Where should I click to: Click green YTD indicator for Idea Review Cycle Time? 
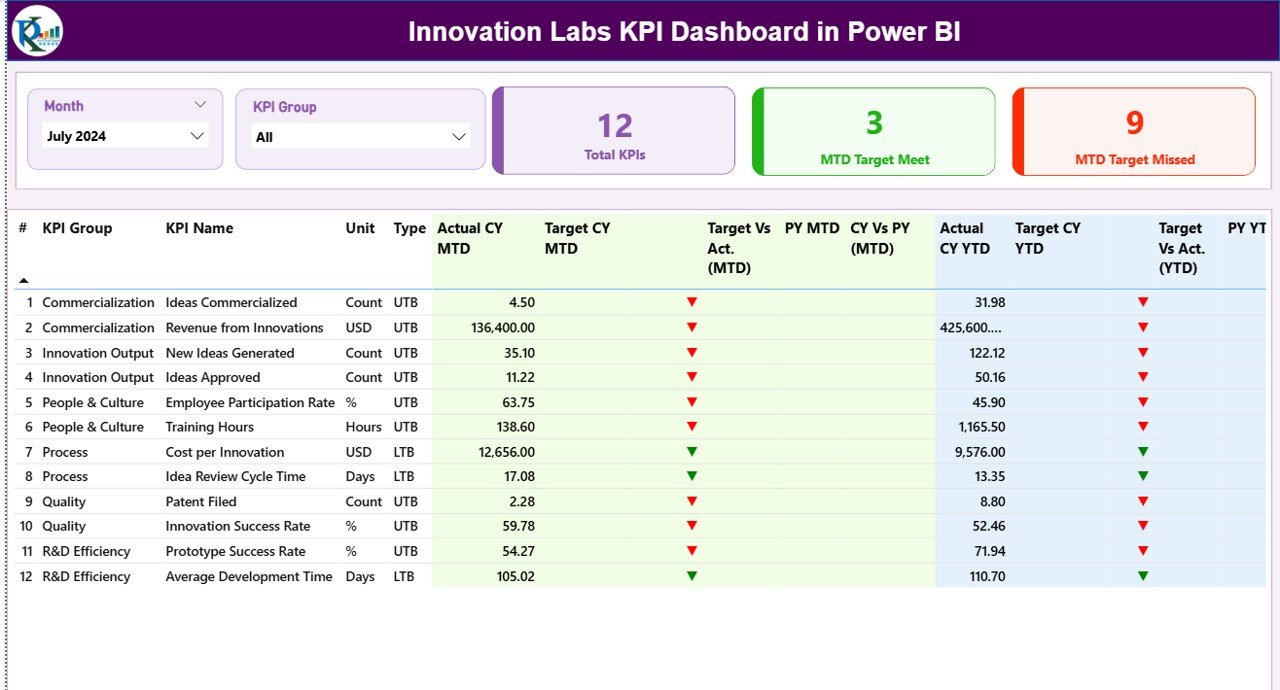click(x=1142, y=476)
